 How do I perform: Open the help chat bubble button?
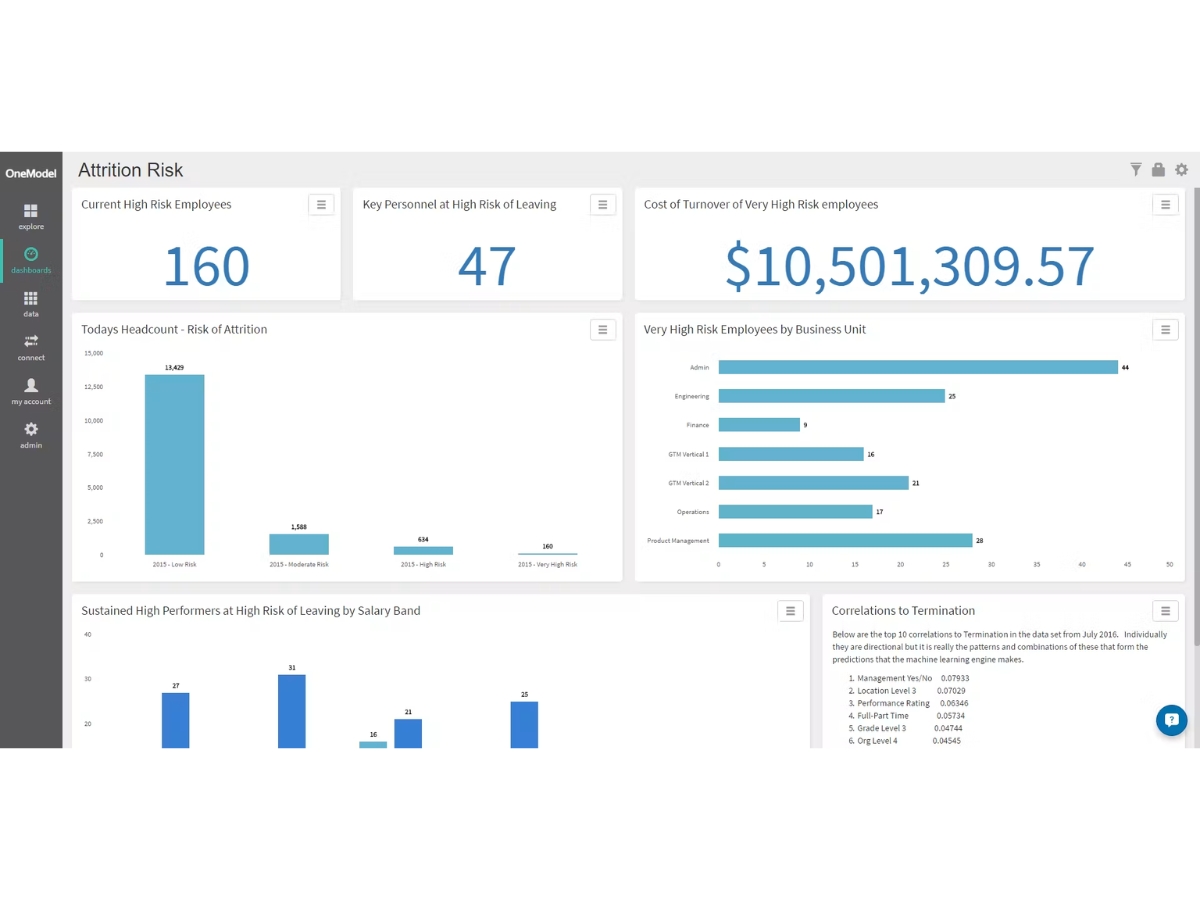pyautogui.click(x=1171, y=720)
